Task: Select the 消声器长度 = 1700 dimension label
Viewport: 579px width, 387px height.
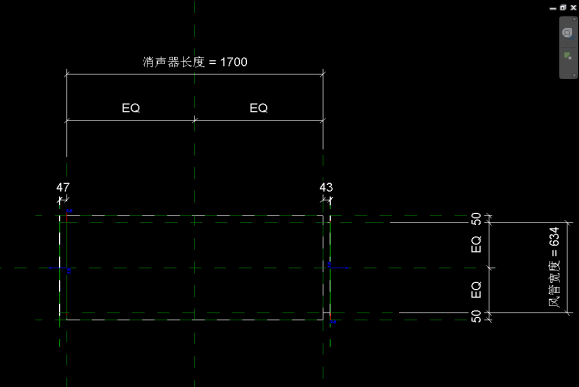Action: click(x=195, y=62)
